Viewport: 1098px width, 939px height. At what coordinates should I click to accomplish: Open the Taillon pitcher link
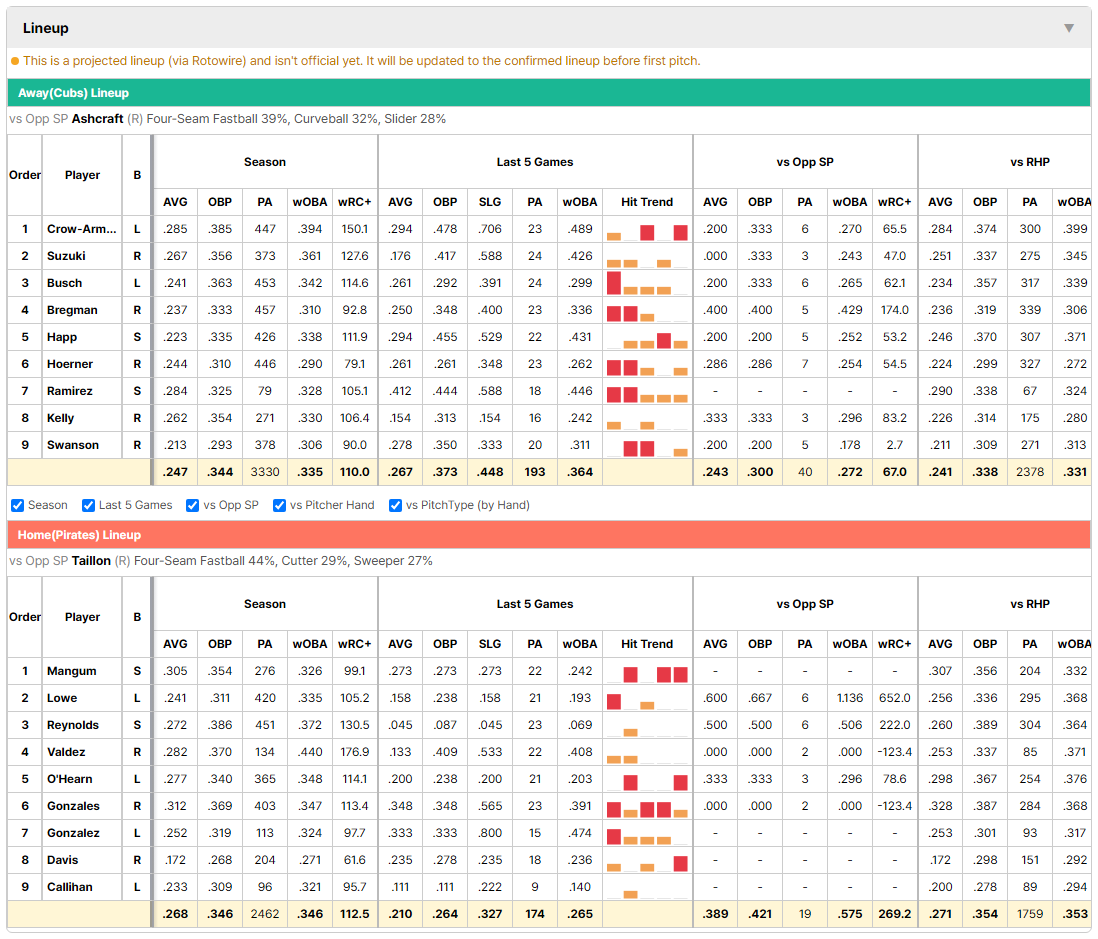(x=91, y=561)
